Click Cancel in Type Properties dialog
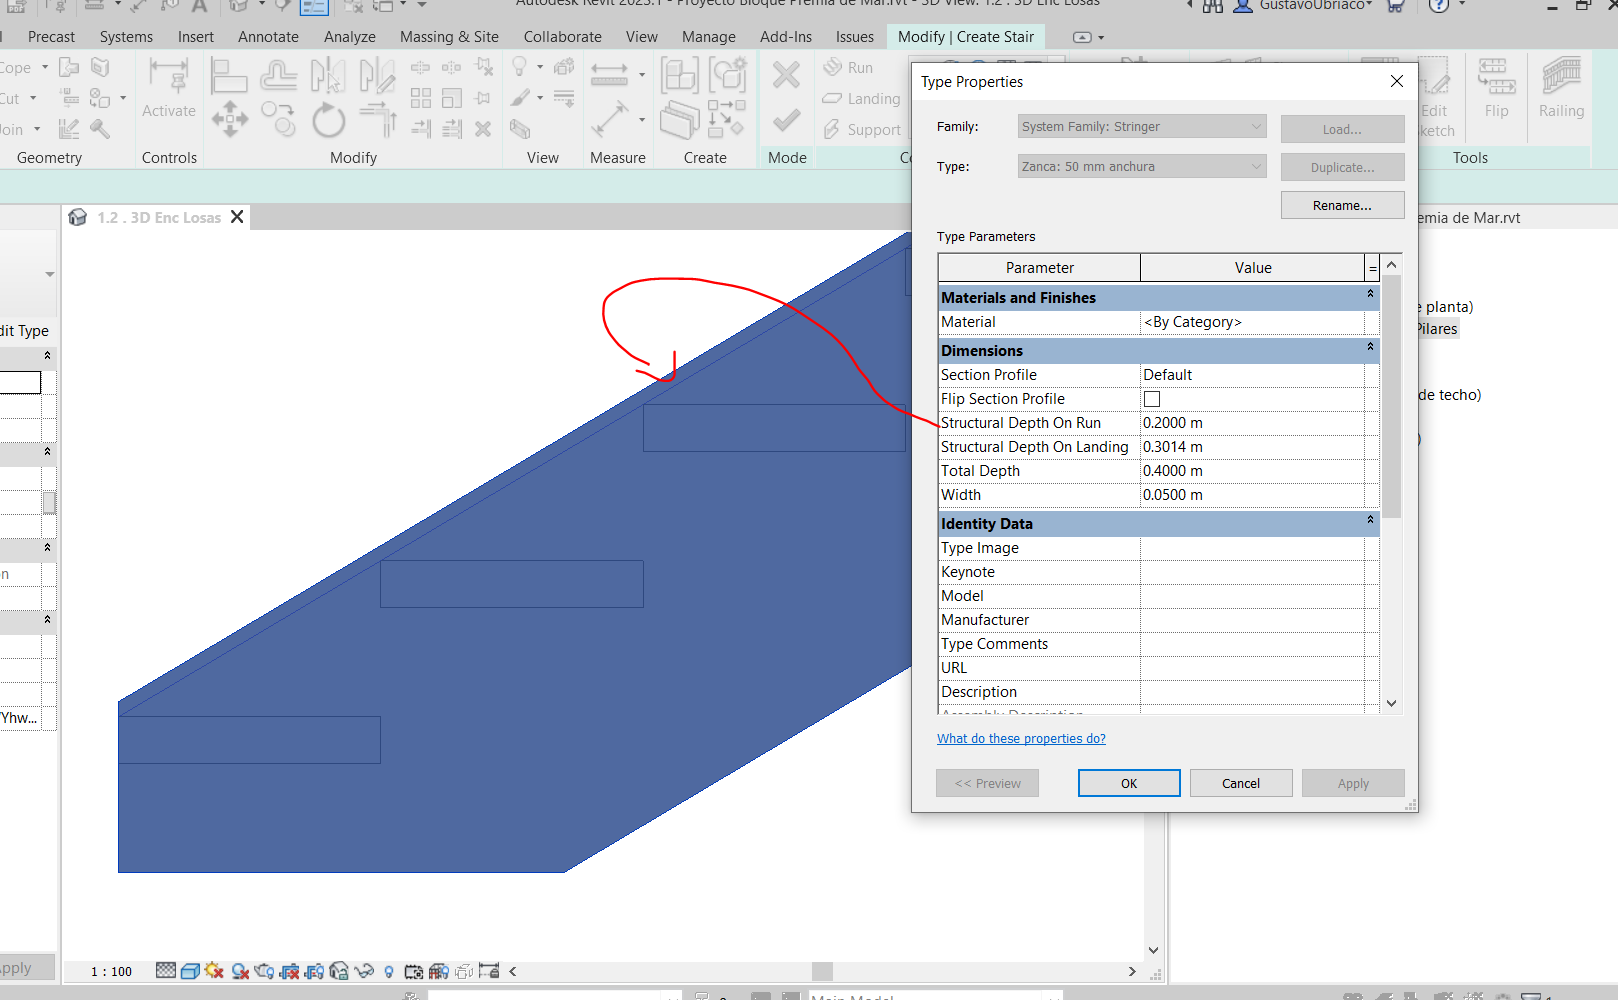 tap(1241, 783)
